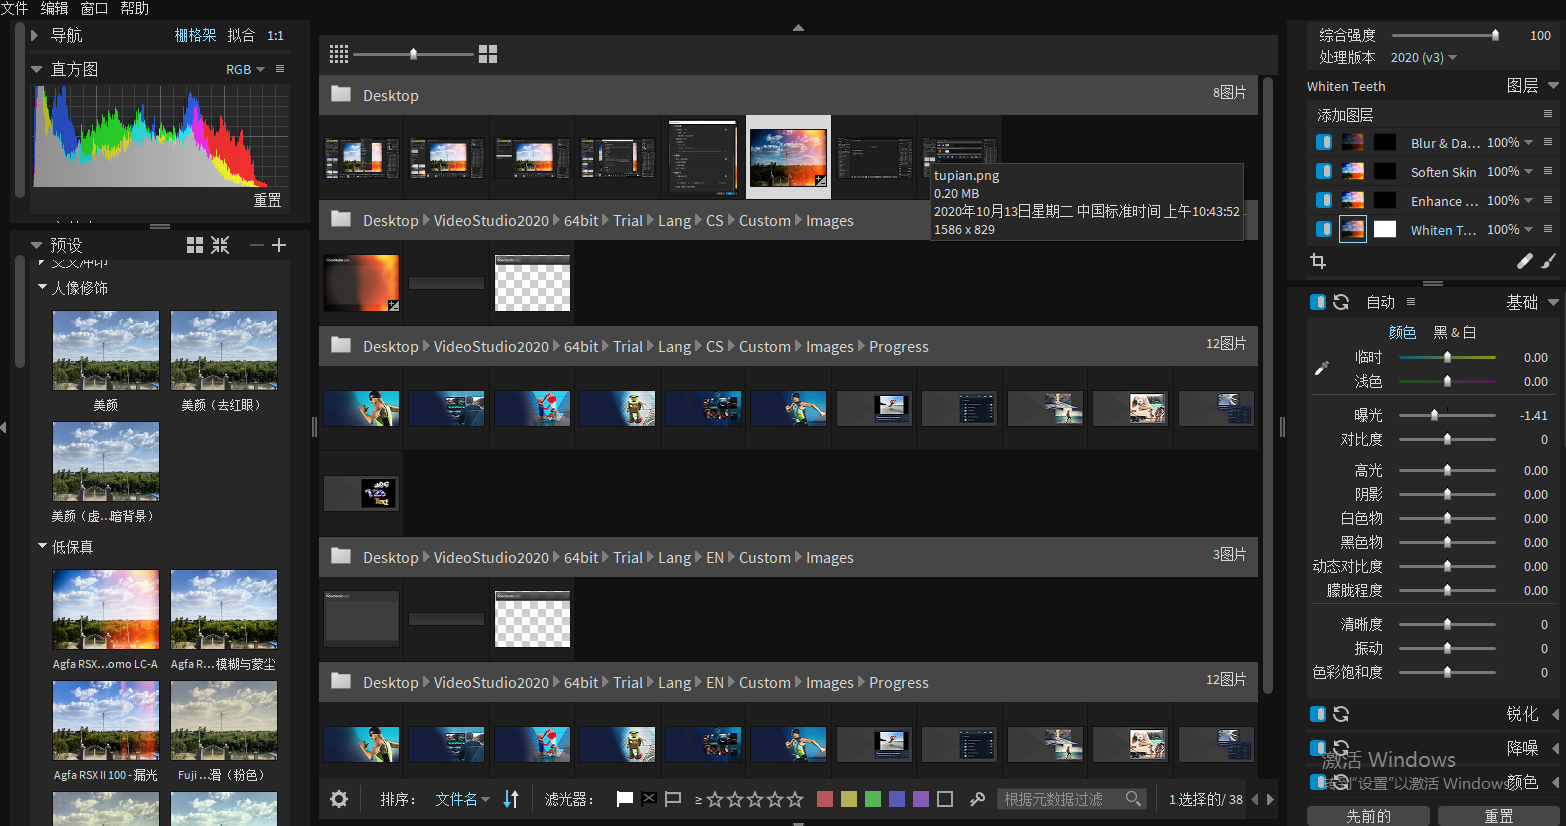Click the 先前的 button

(x=1368, y=816)
